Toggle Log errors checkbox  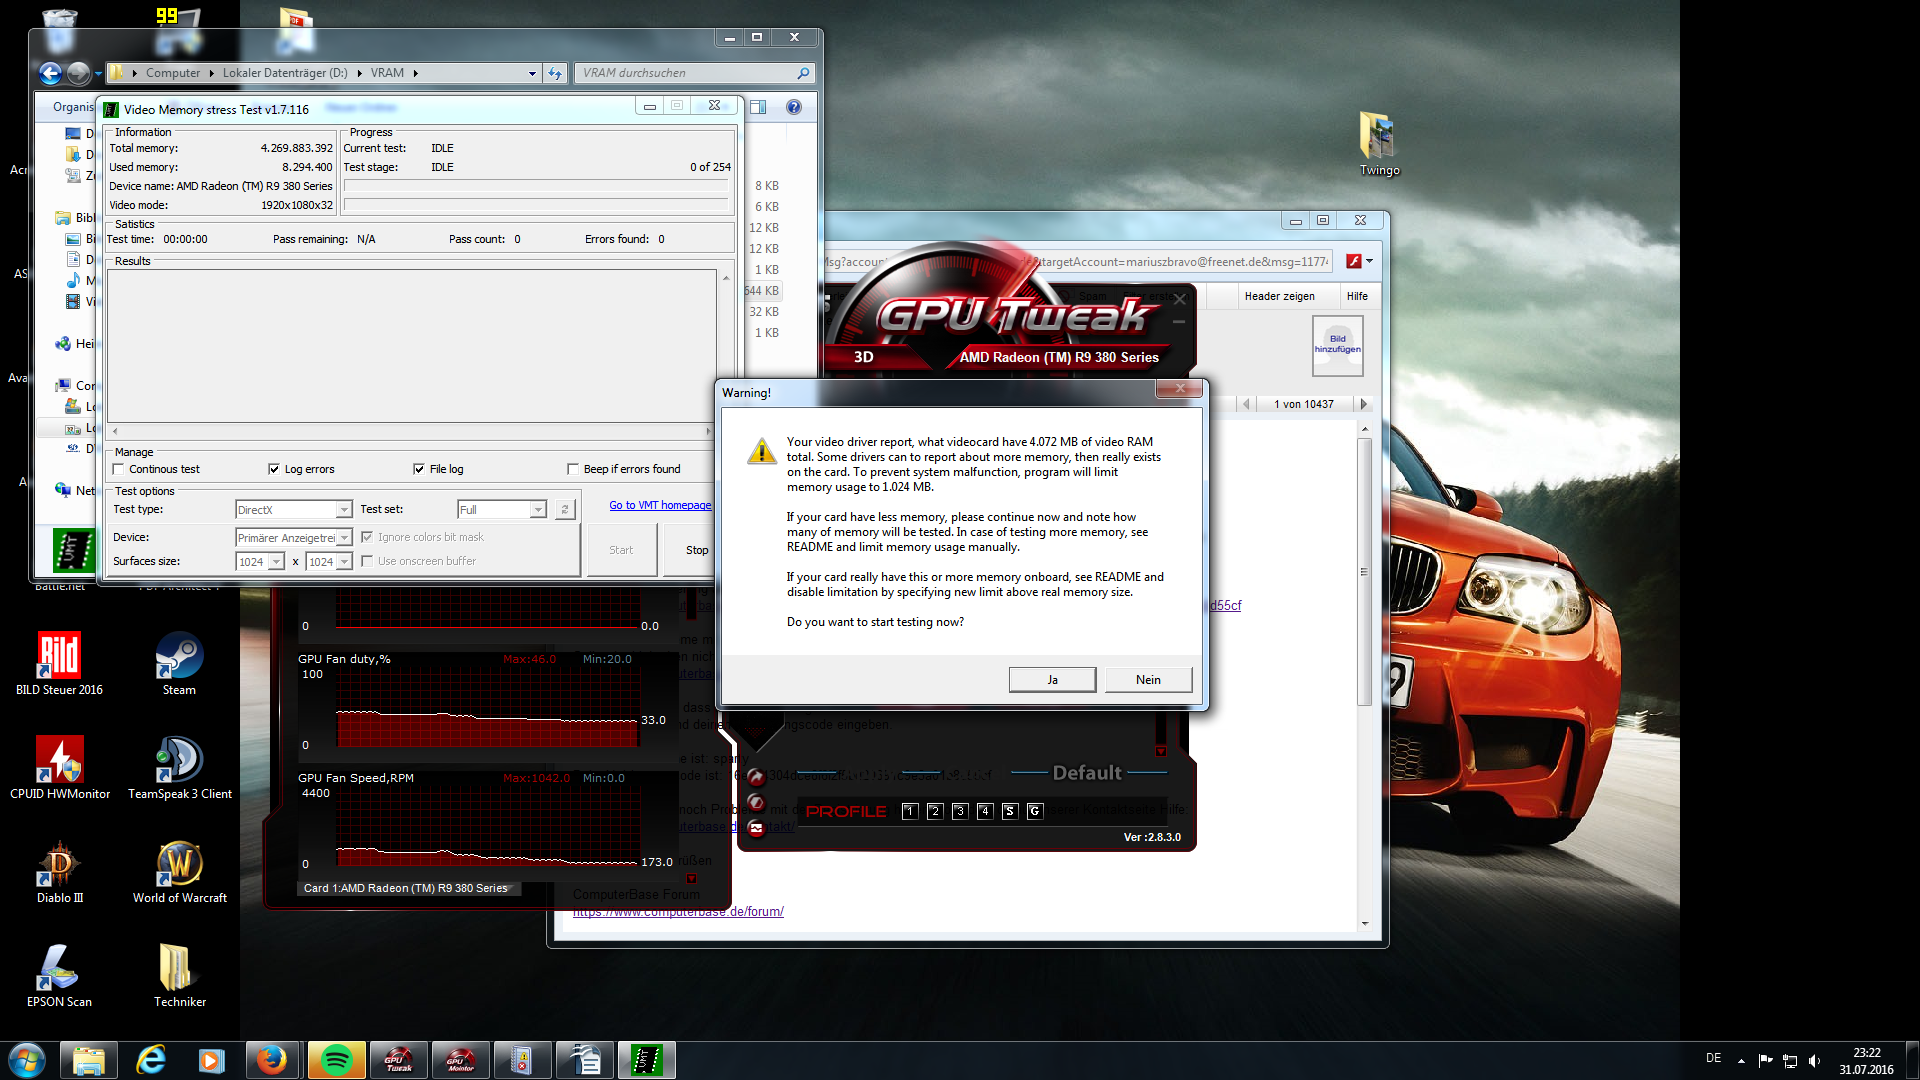click(x=274, y=469)
